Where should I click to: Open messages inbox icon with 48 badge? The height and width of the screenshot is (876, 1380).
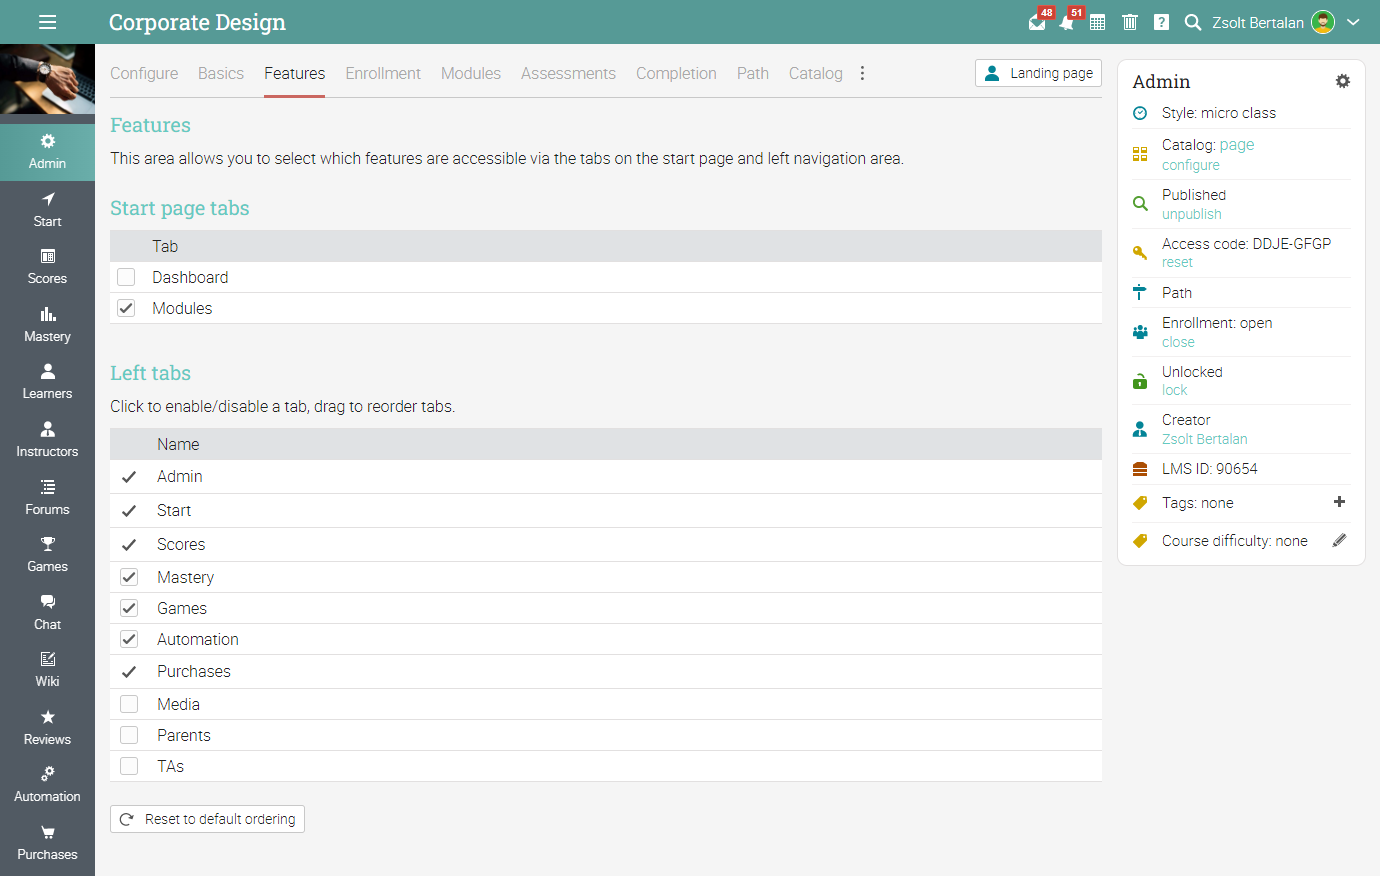tap(1038, 21)
